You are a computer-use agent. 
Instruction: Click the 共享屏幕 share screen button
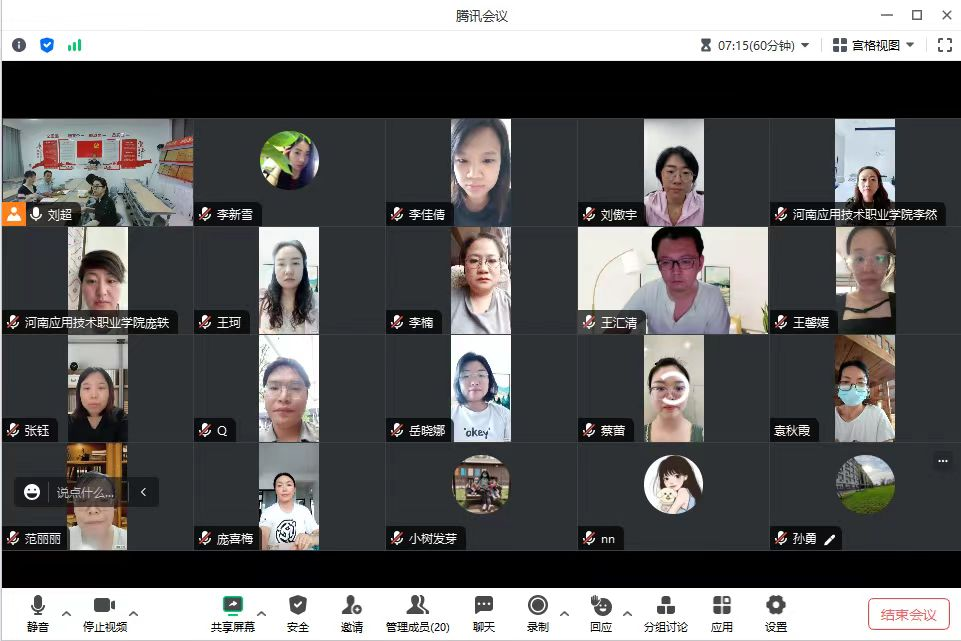232,612
